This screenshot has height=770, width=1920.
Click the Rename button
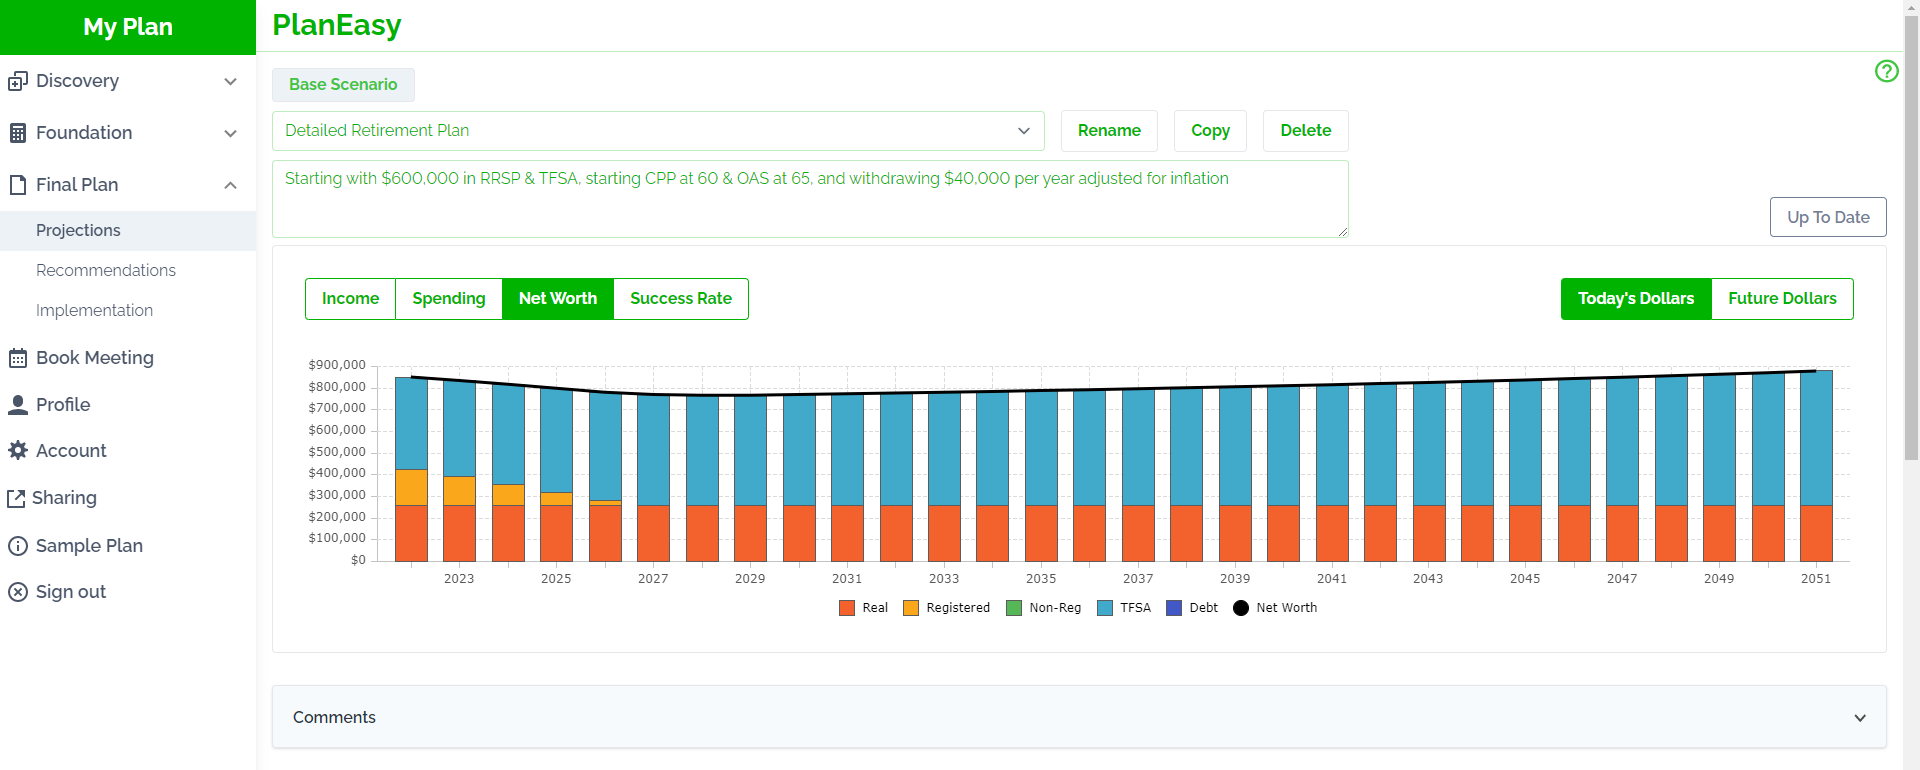1109,131
